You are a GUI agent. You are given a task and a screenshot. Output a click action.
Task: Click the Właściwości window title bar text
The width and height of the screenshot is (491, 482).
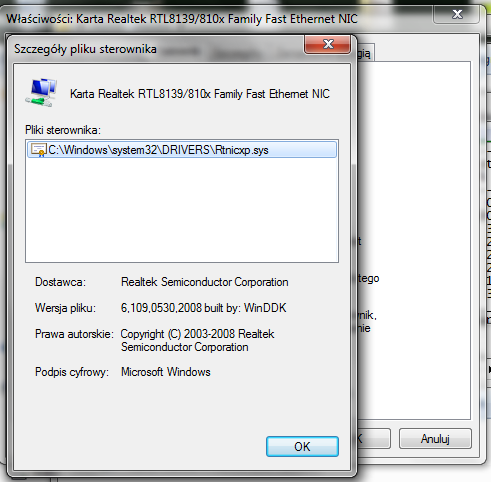pyautogui.click(x=182, y=19)
